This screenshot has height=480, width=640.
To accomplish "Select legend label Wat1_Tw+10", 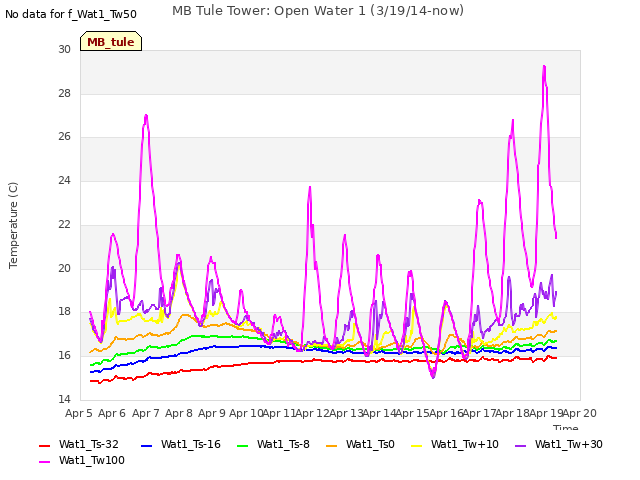I will 464,444.
